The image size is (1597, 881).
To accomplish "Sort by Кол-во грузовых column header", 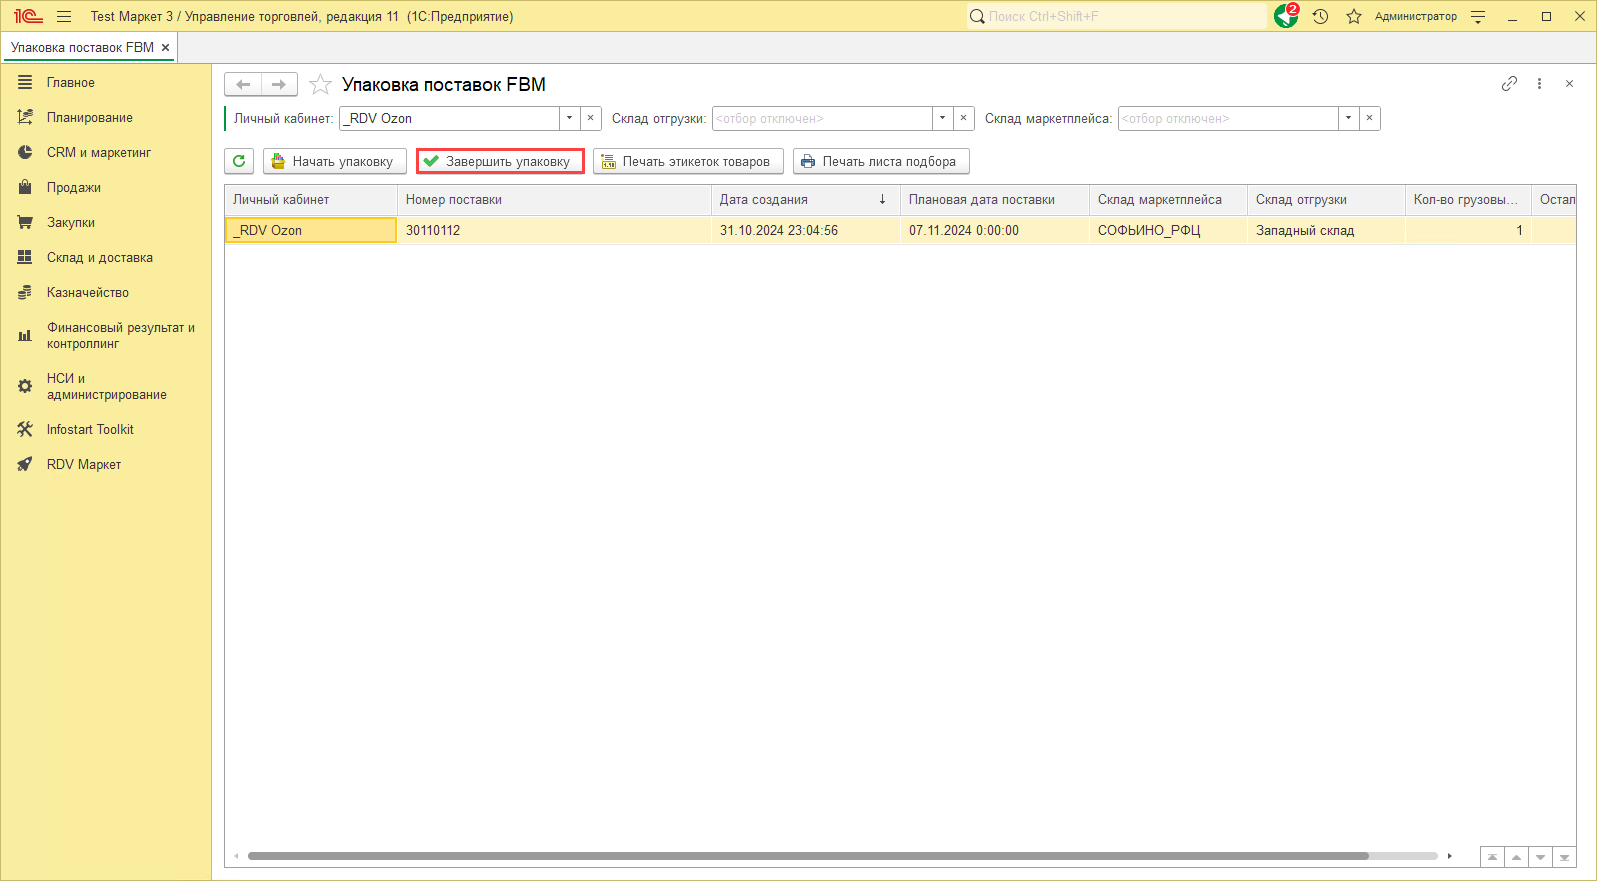I will click(x=1468, y=200).
